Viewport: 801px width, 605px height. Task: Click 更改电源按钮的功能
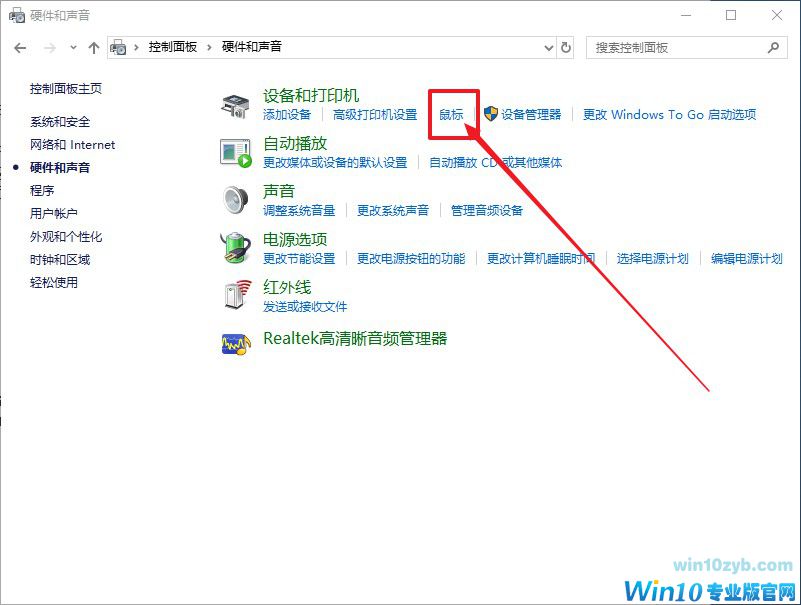411,259
